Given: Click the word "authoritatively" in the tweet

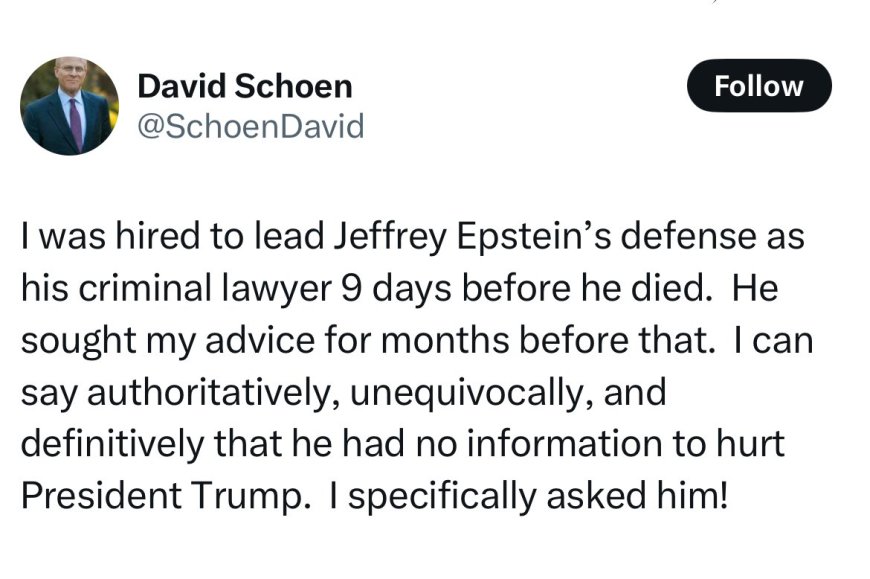Looking at the screenshot, I should (x=211, y=392).
